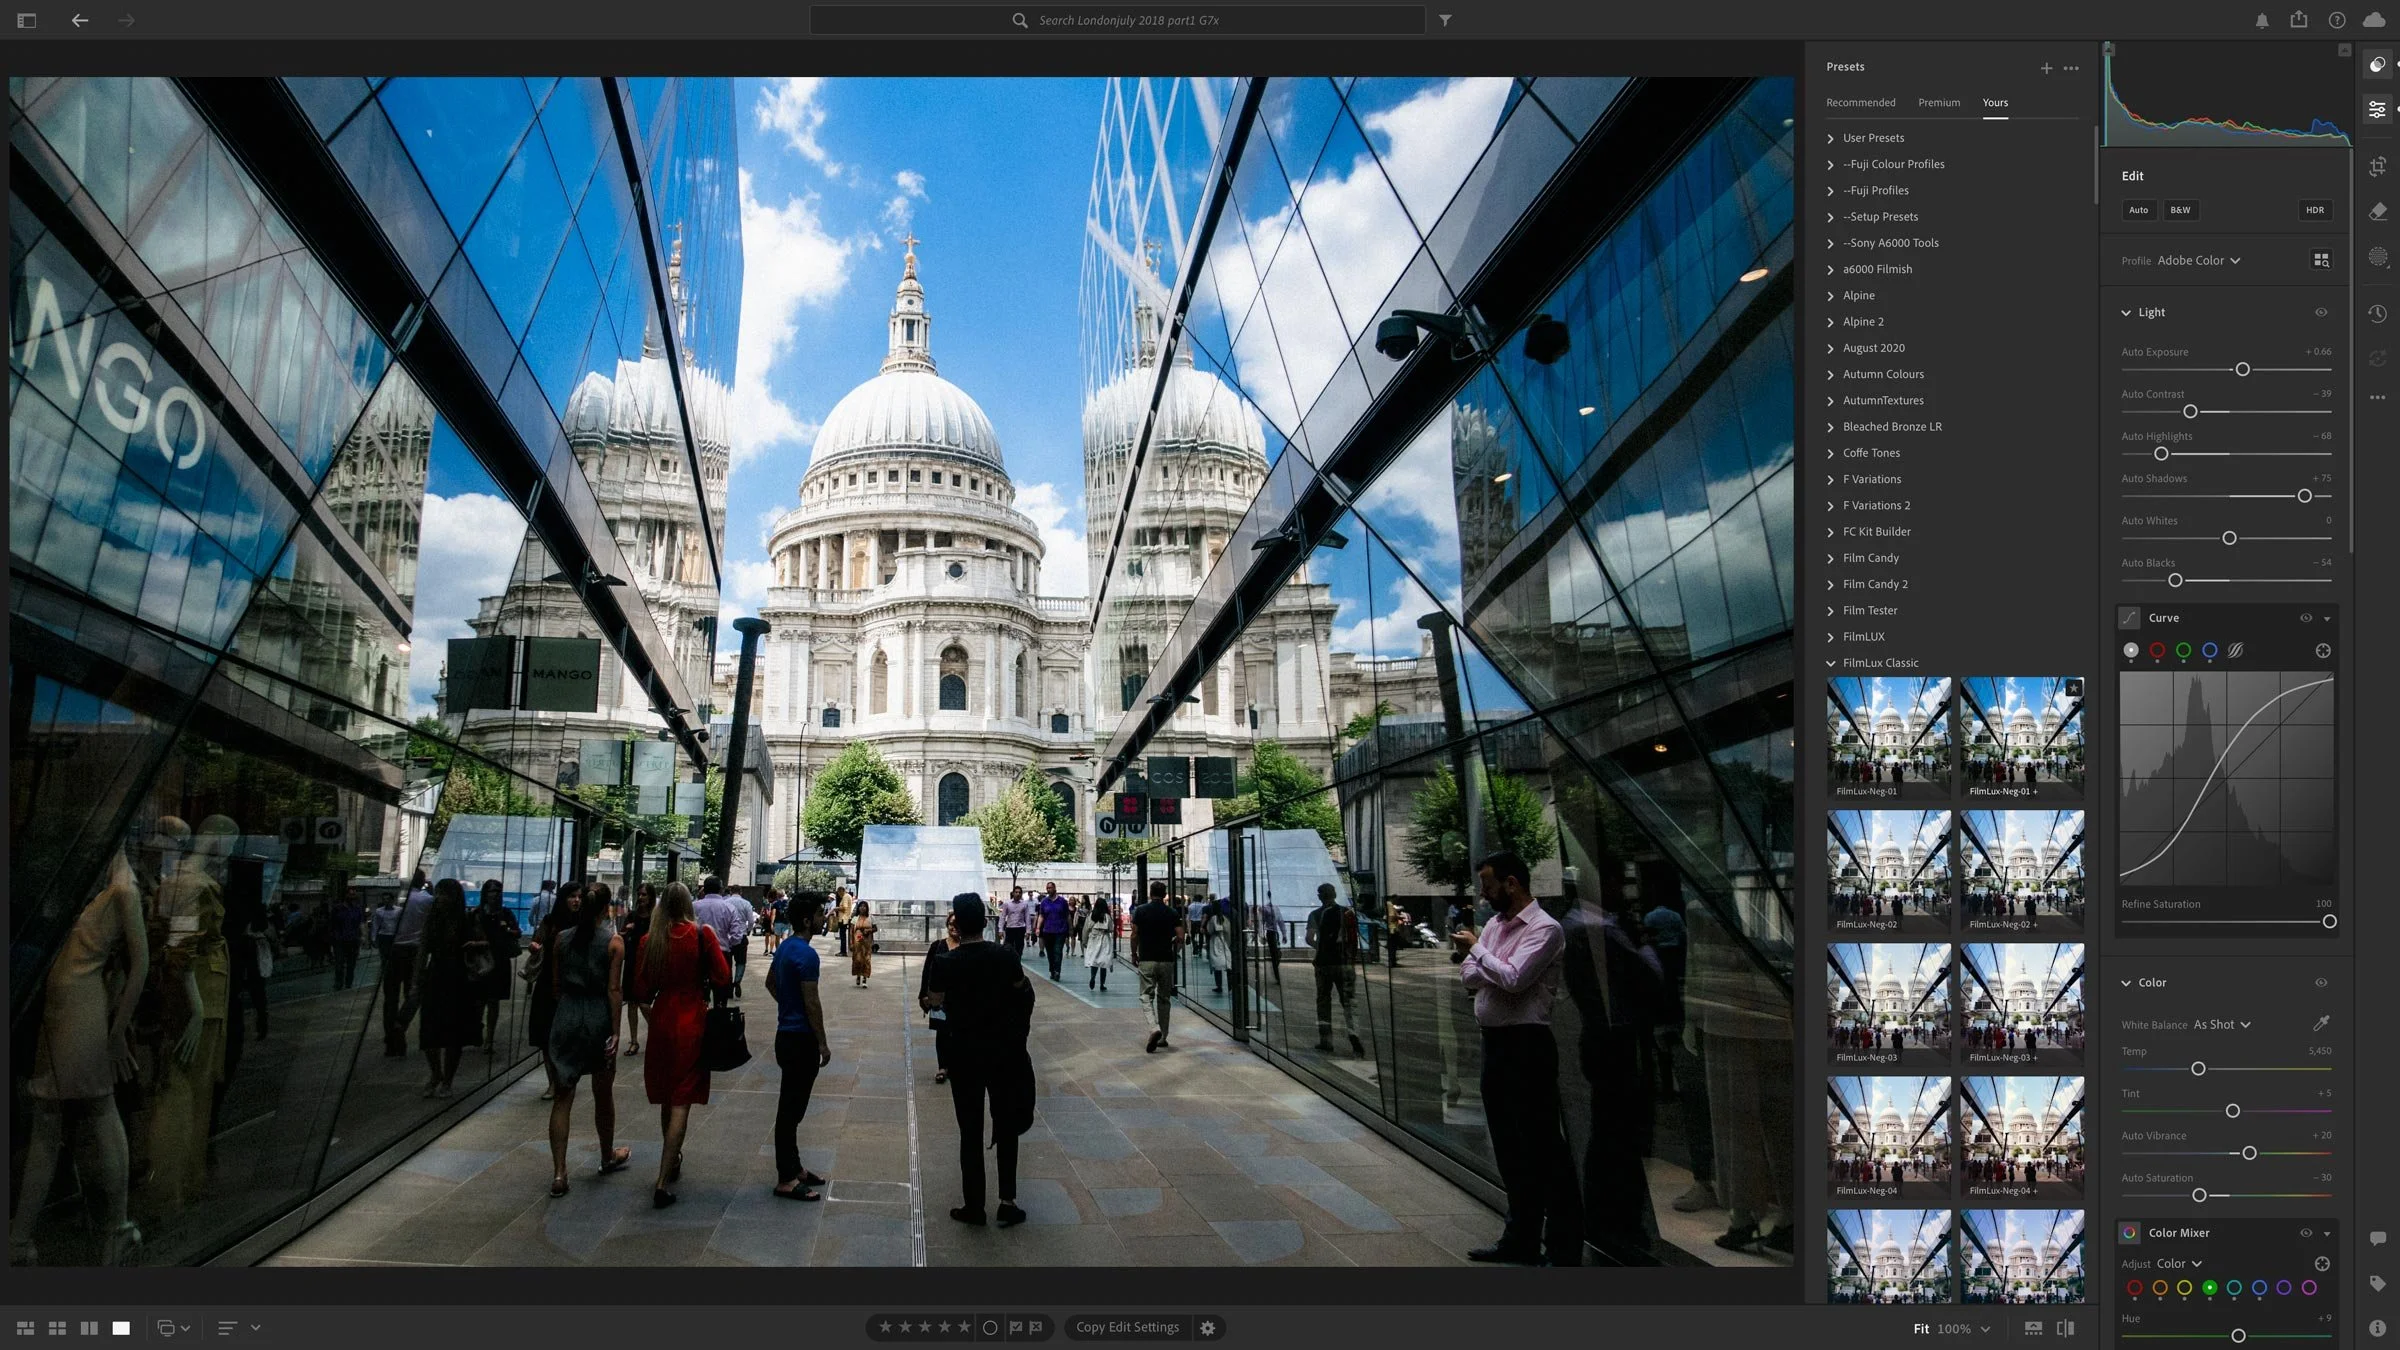
Task: Click the filter funnel beside search
Action: 1445,20
